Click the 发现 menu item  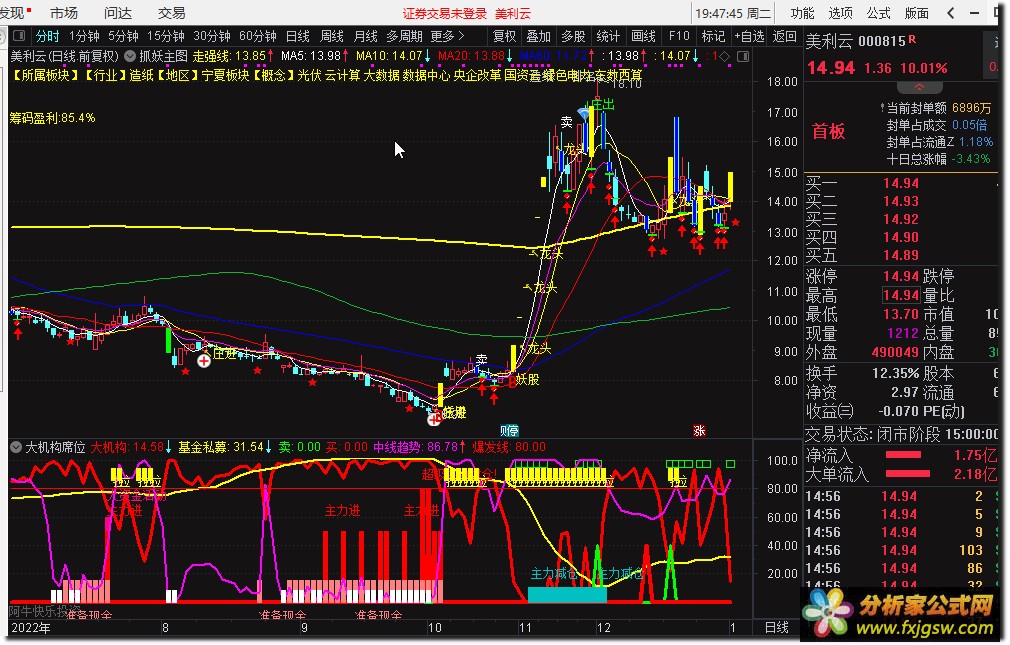pos(13,13)
